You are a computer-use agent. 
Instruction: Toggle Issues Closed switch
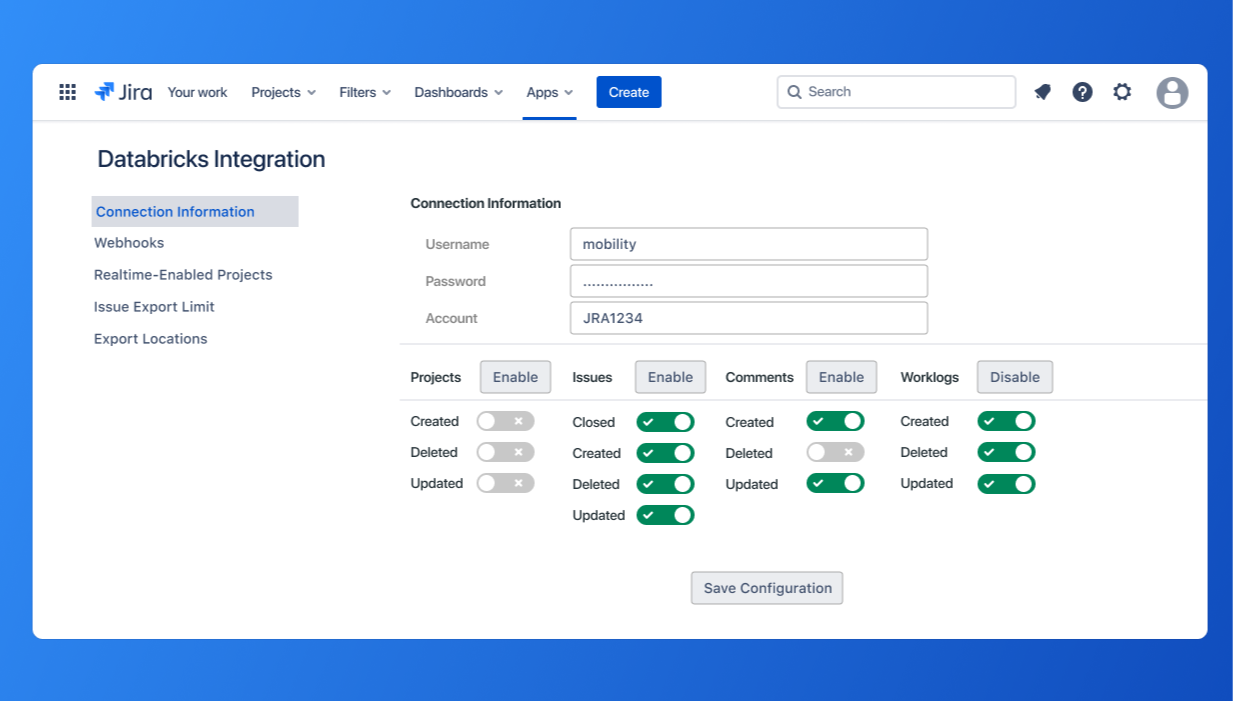[x=665, y=422]
